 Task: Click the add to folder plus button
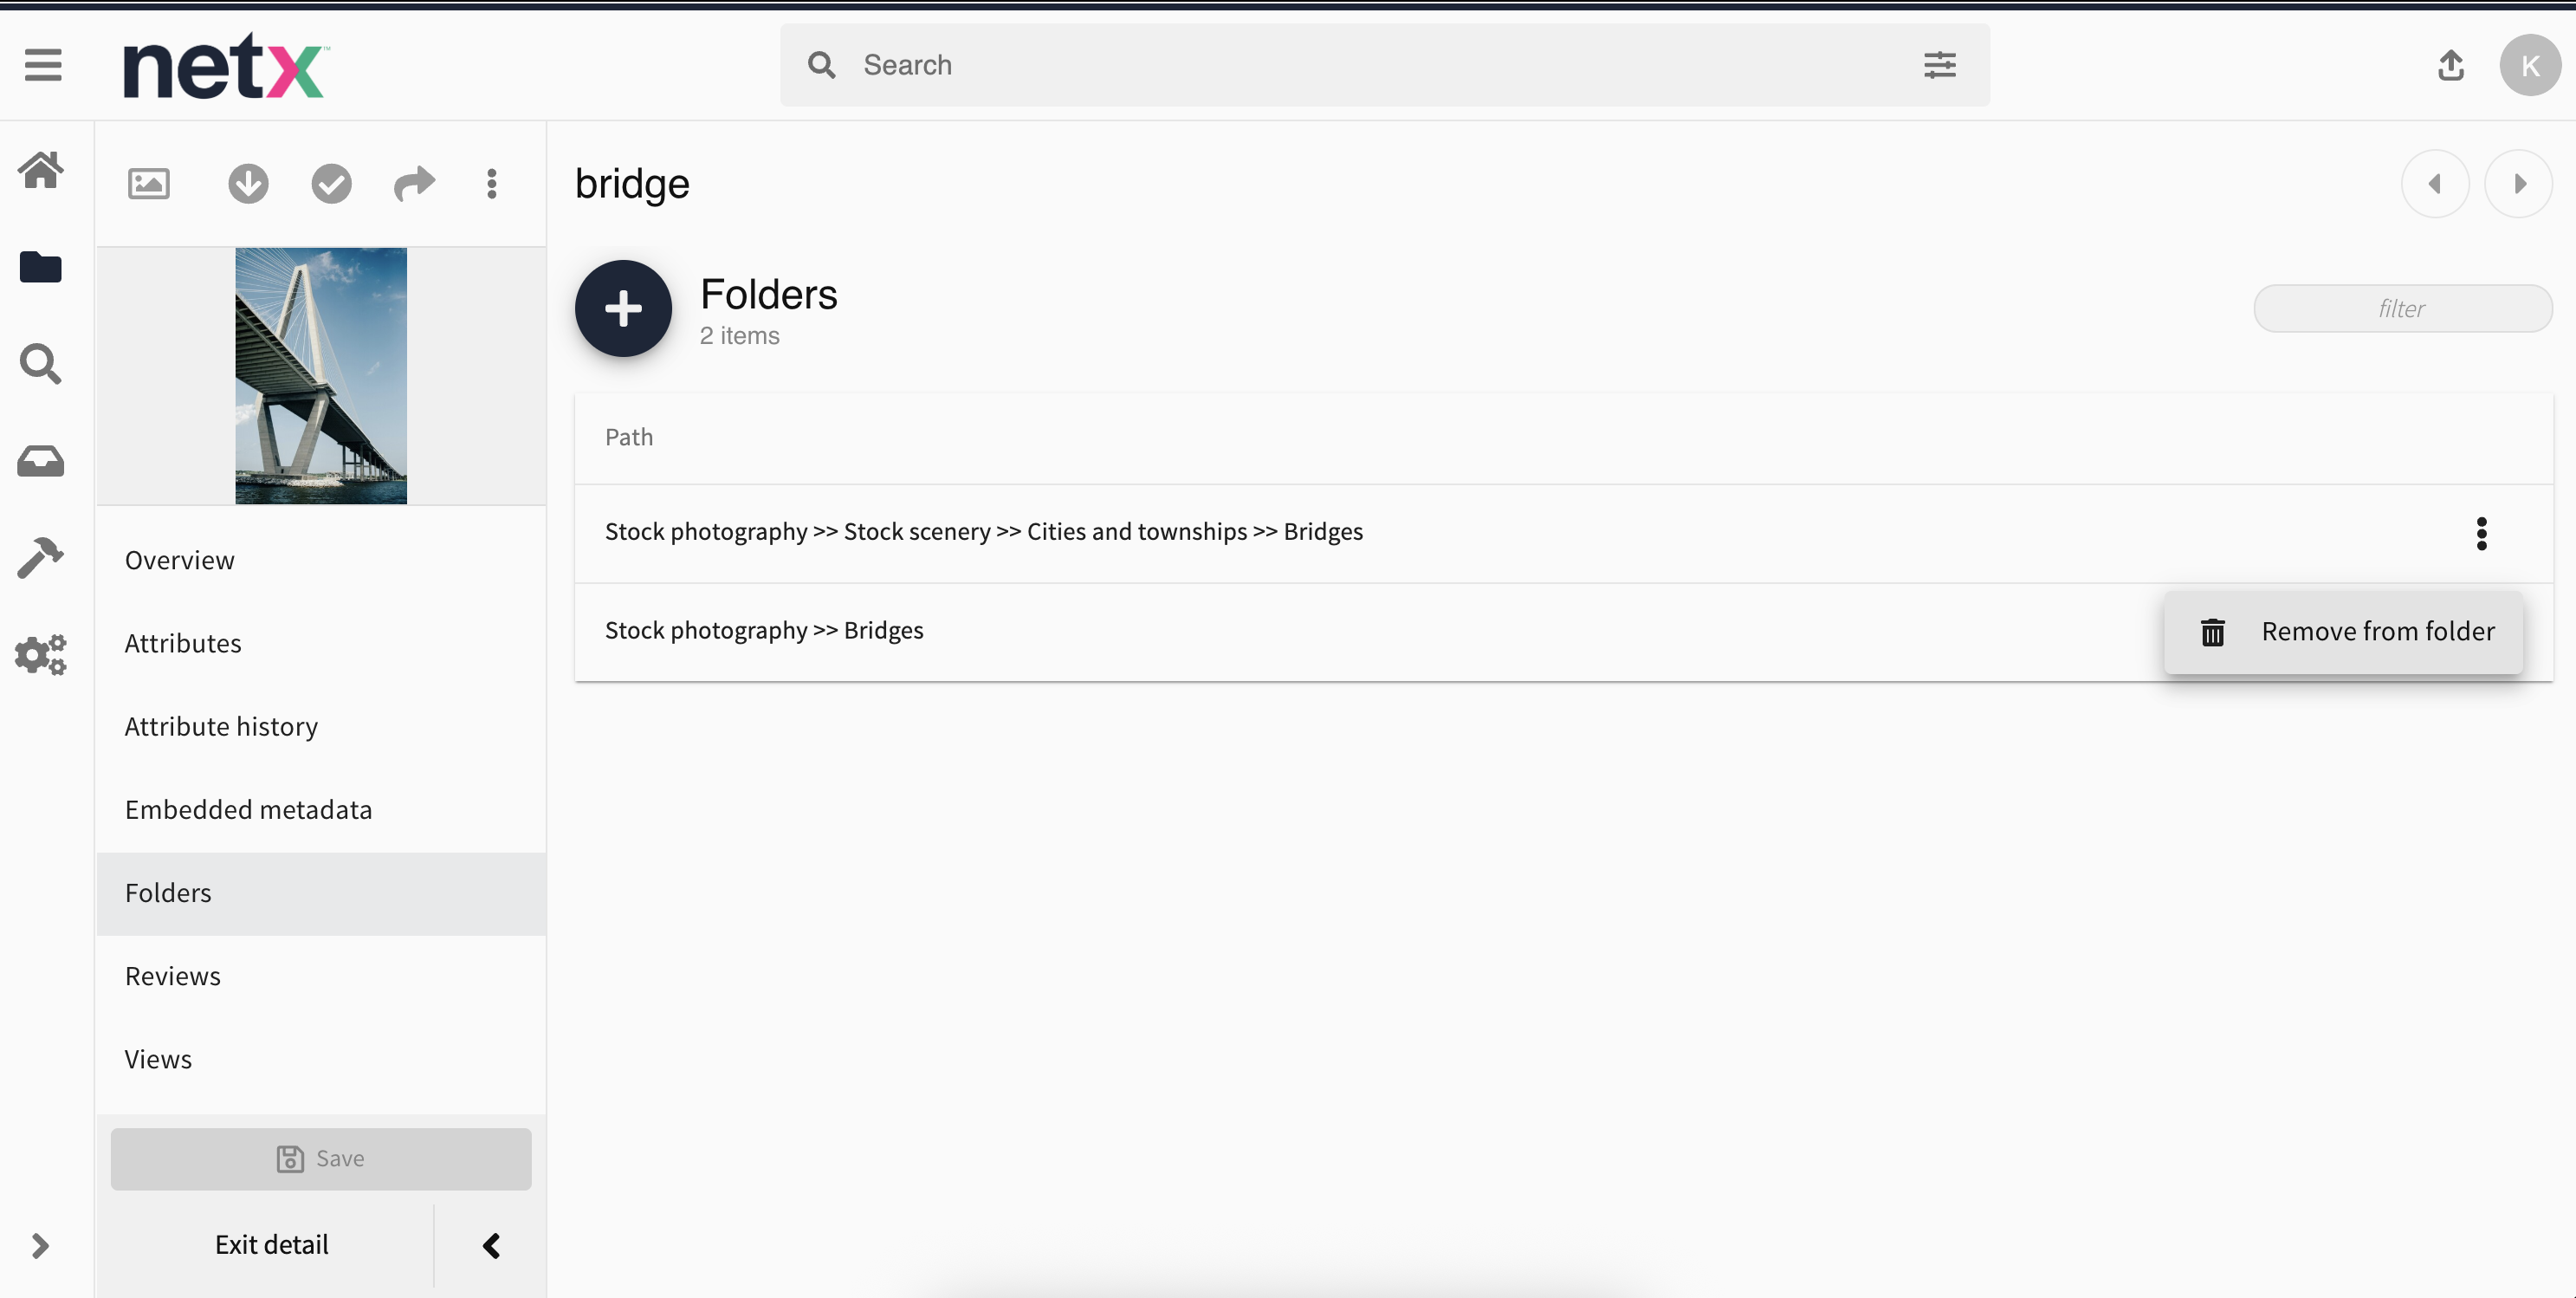623,309
